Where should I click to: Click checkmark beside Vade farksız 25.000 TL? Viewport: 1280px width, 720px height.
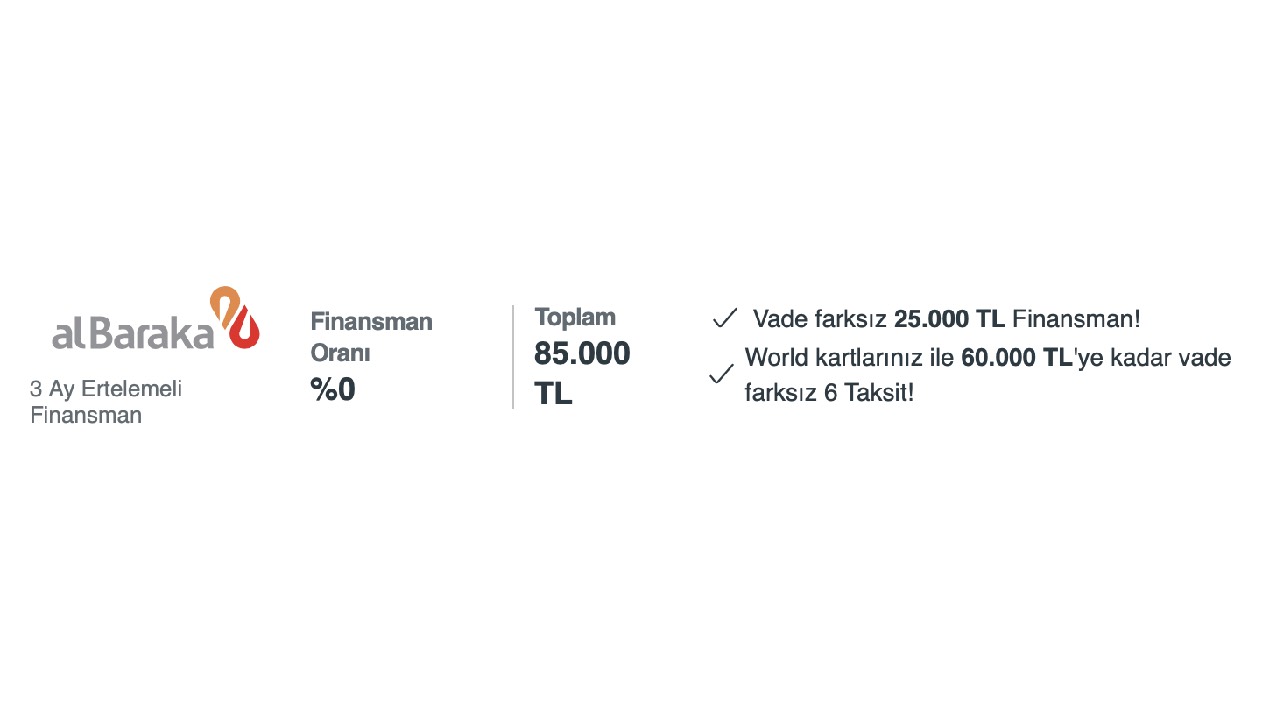724,319
